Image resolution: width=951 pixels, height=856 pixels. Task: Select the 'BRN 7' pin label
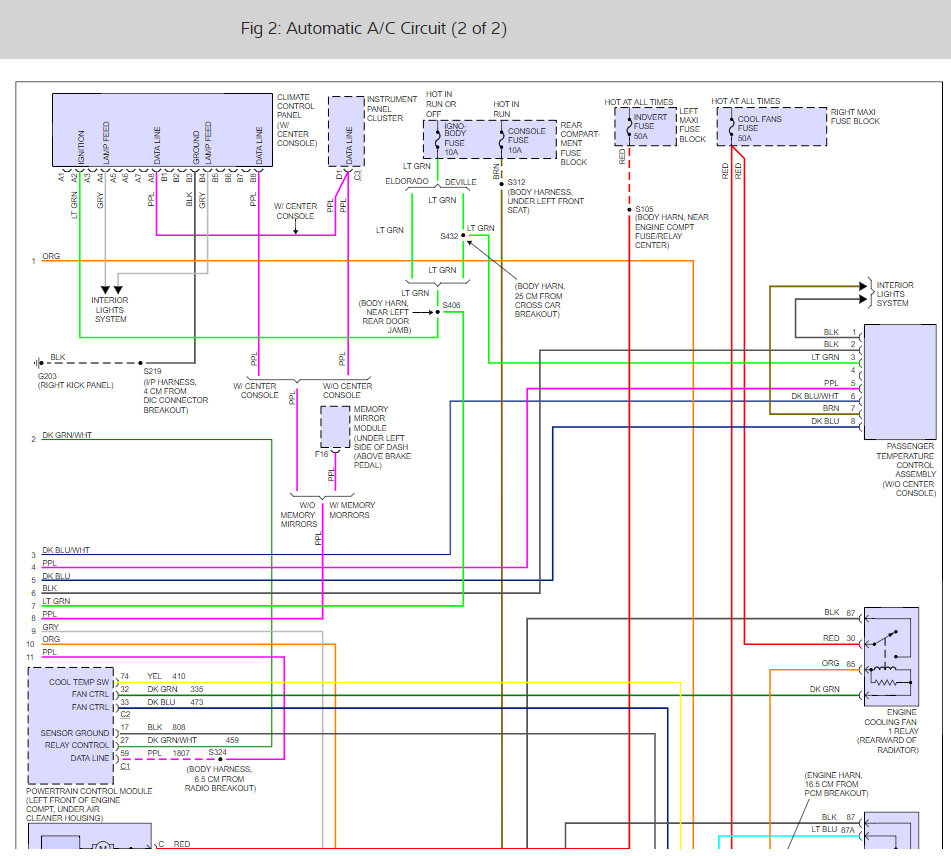tap(839, 408)
